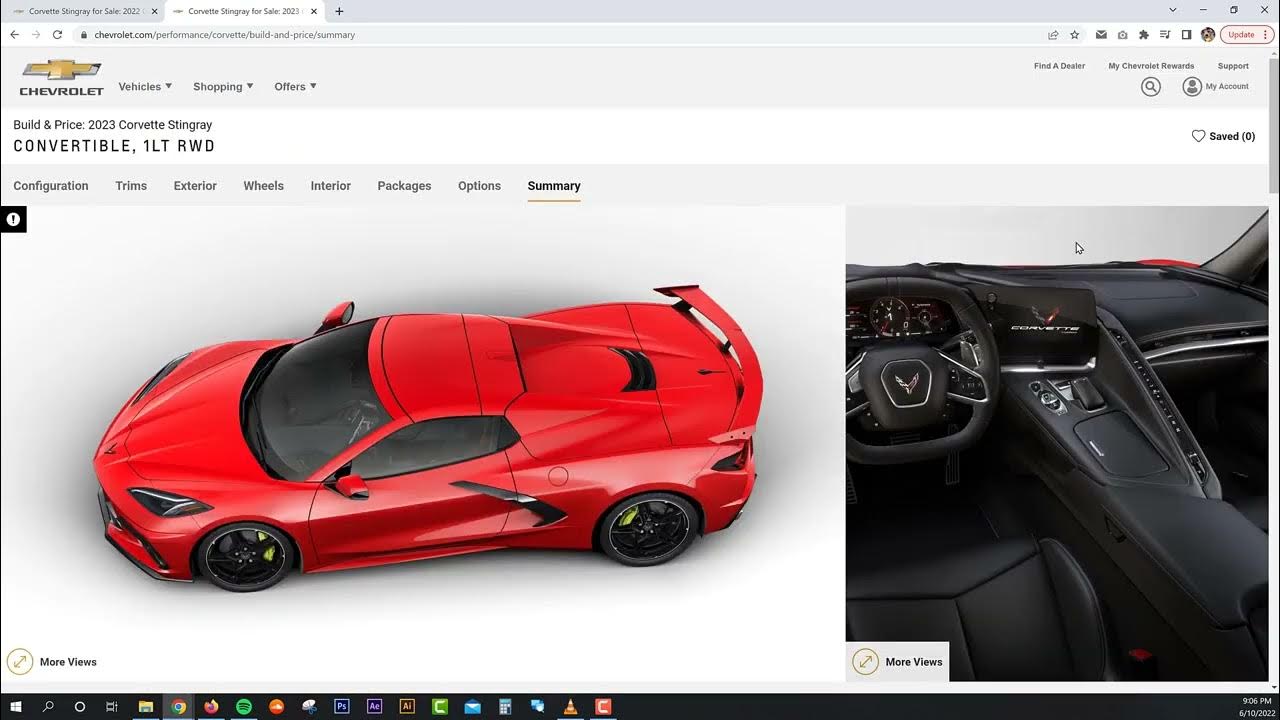Image resolution: width=1280 pixels, height=720 pixels.
Task: Open the Calculator from the taskbar
Action: point(505,706)
